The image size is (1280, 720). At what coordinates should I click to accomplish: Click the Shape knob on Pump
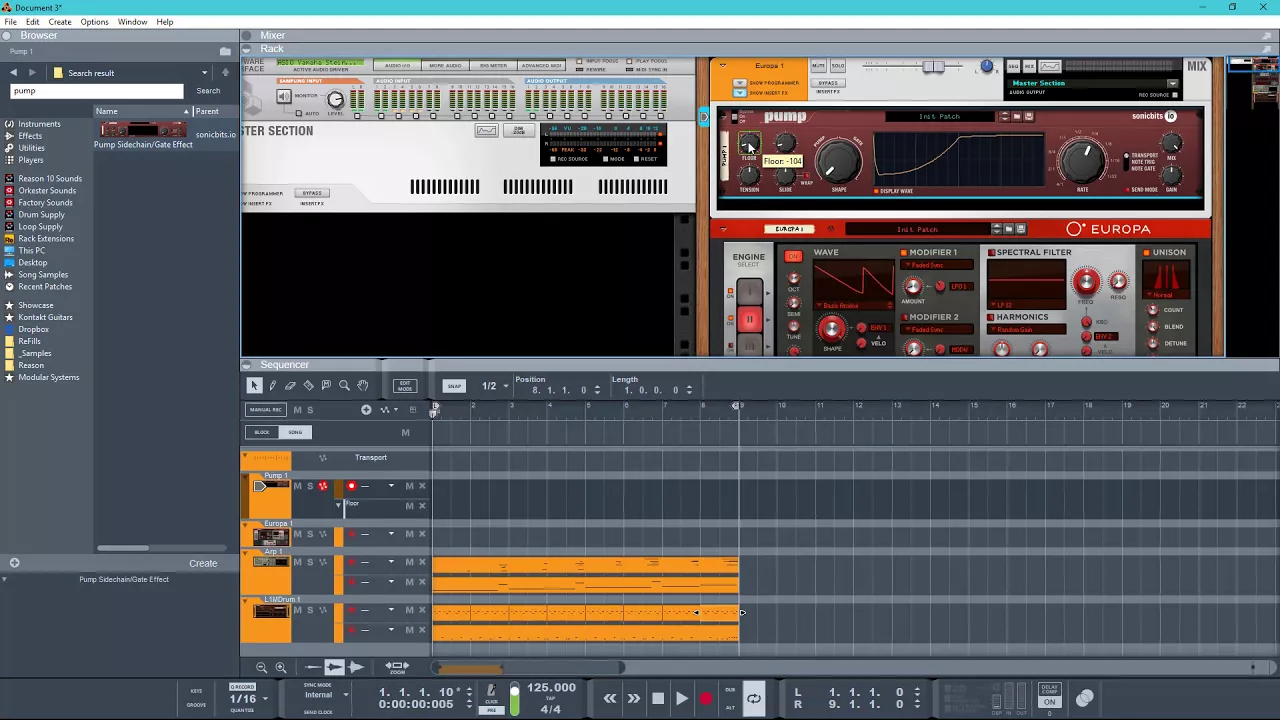pos(839,160)
